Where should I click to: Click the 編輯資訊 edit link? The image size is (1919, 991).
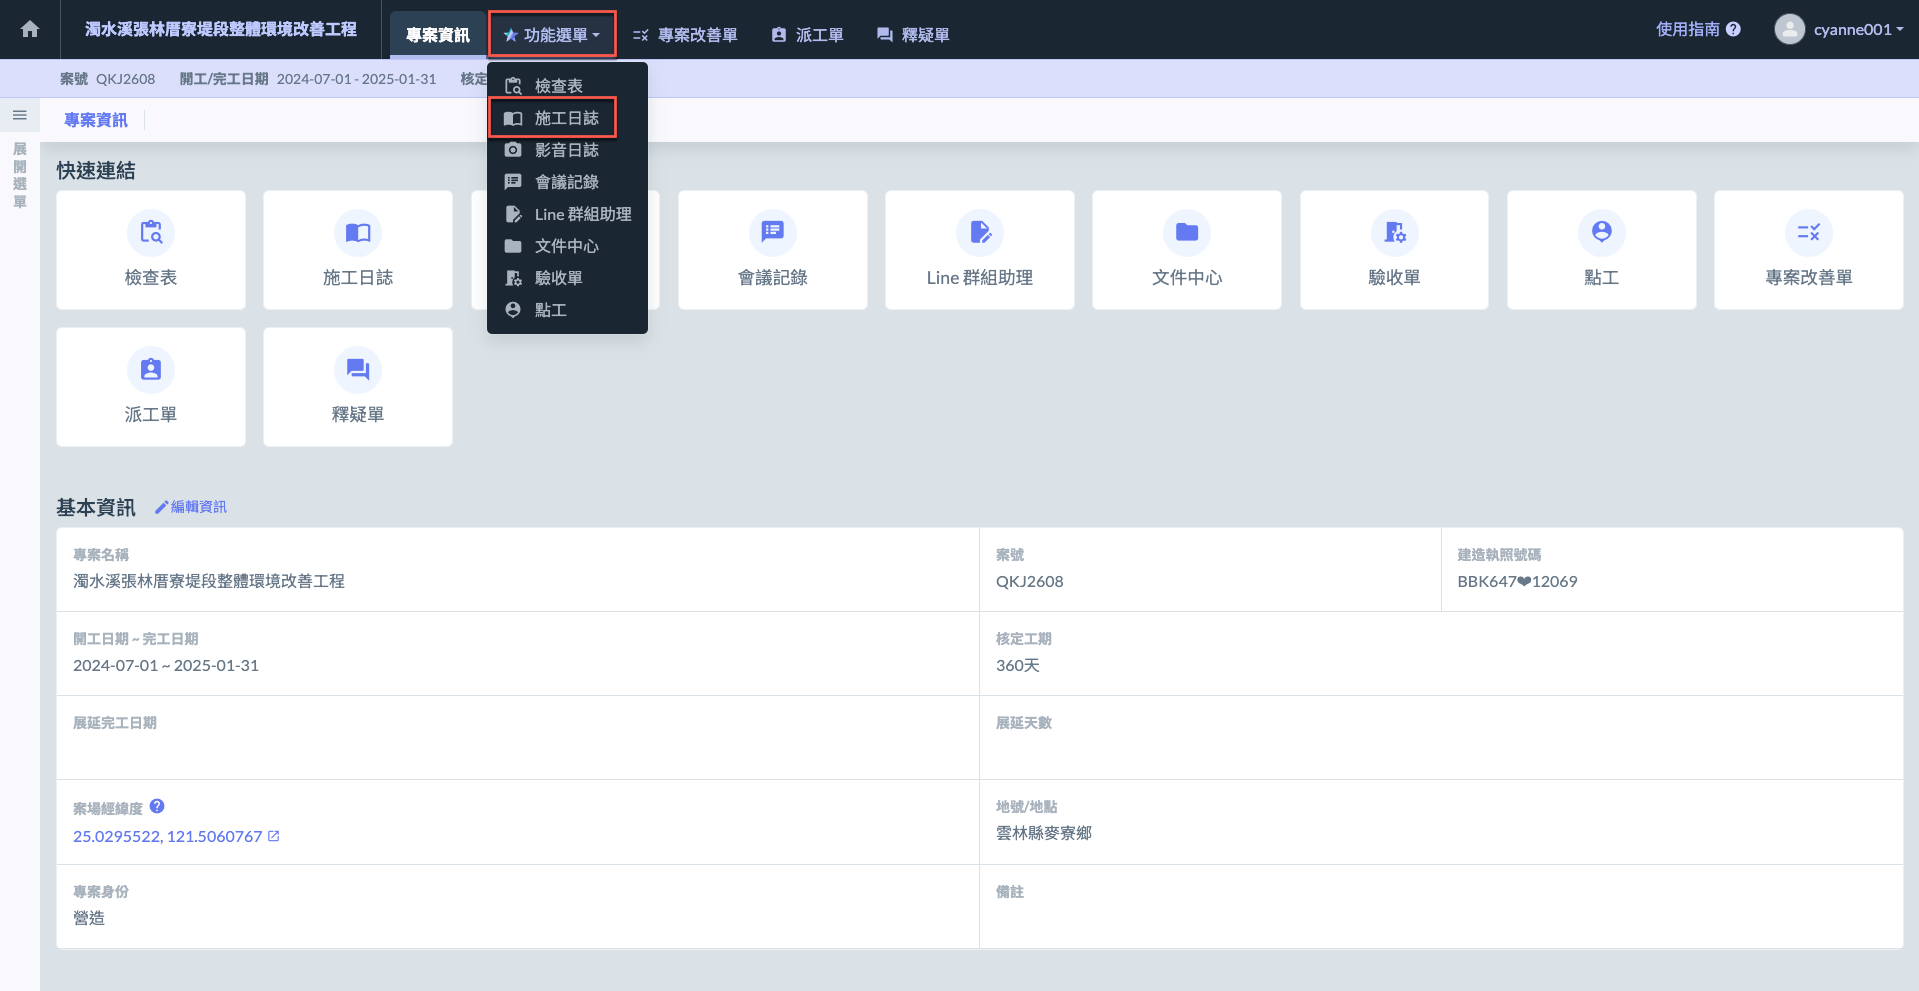coord(191,507)
